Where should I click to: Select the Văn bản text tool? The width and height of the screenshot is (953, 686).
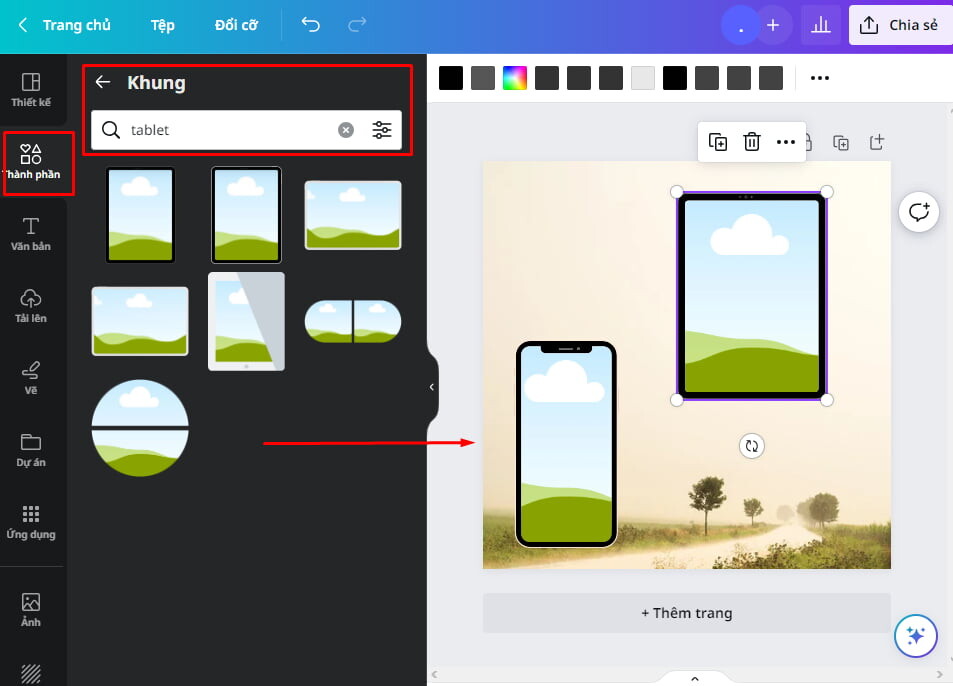(31, 234)
